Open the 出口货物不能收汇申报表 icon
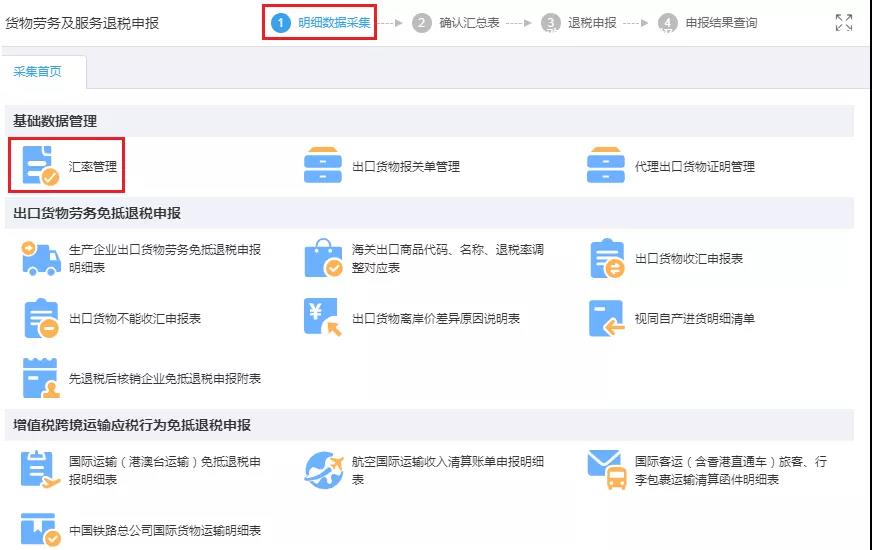The height and width of the screenshot is (550, 872). (x=42, y=318)
